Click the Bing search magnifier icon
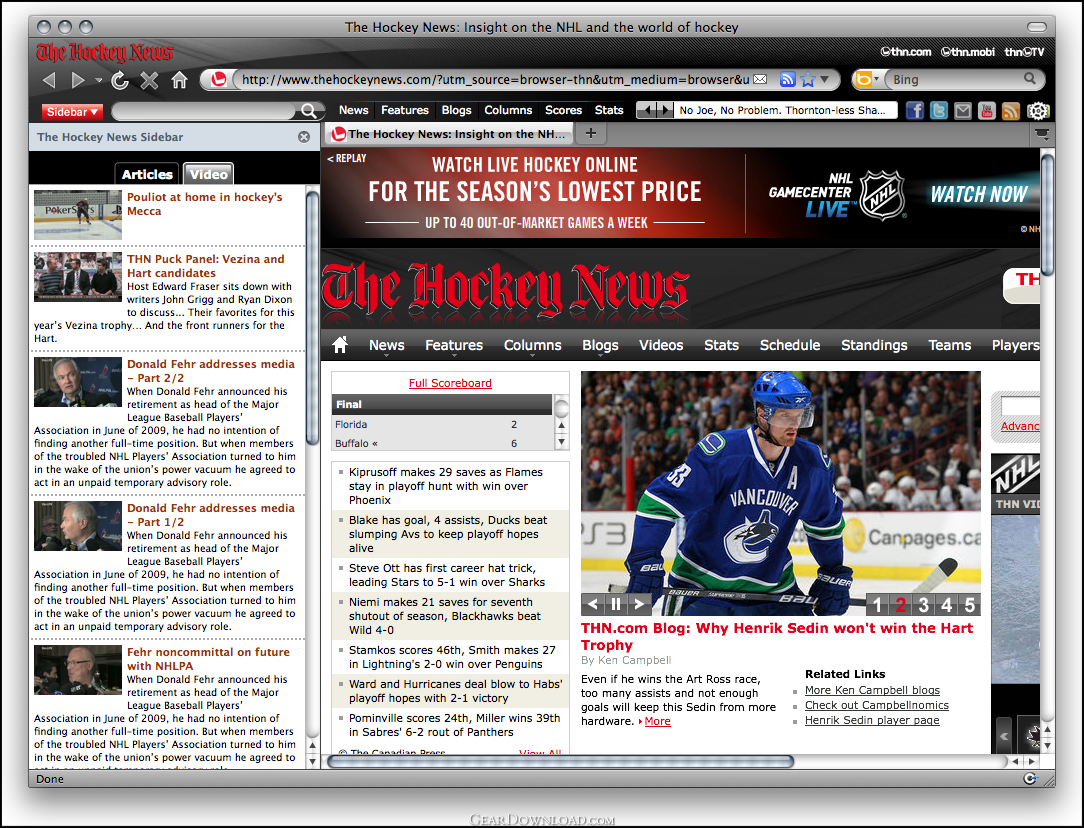 [x=1030, y=79]
